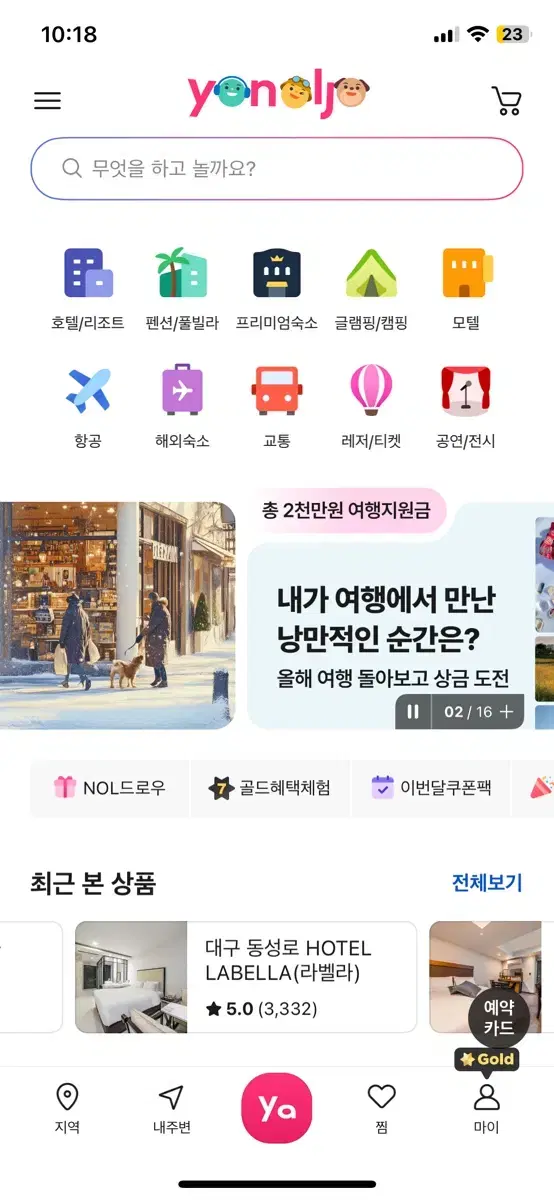
Task: Focus the 무엇을 하고 놀까요? search field
Action: point(277,168)
